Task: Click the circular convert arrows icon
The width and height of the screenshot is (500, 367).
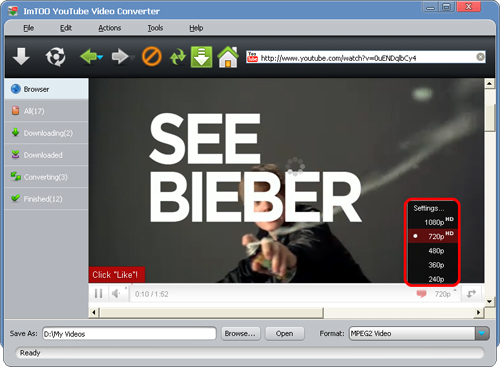Action: (x=55, y=57)
